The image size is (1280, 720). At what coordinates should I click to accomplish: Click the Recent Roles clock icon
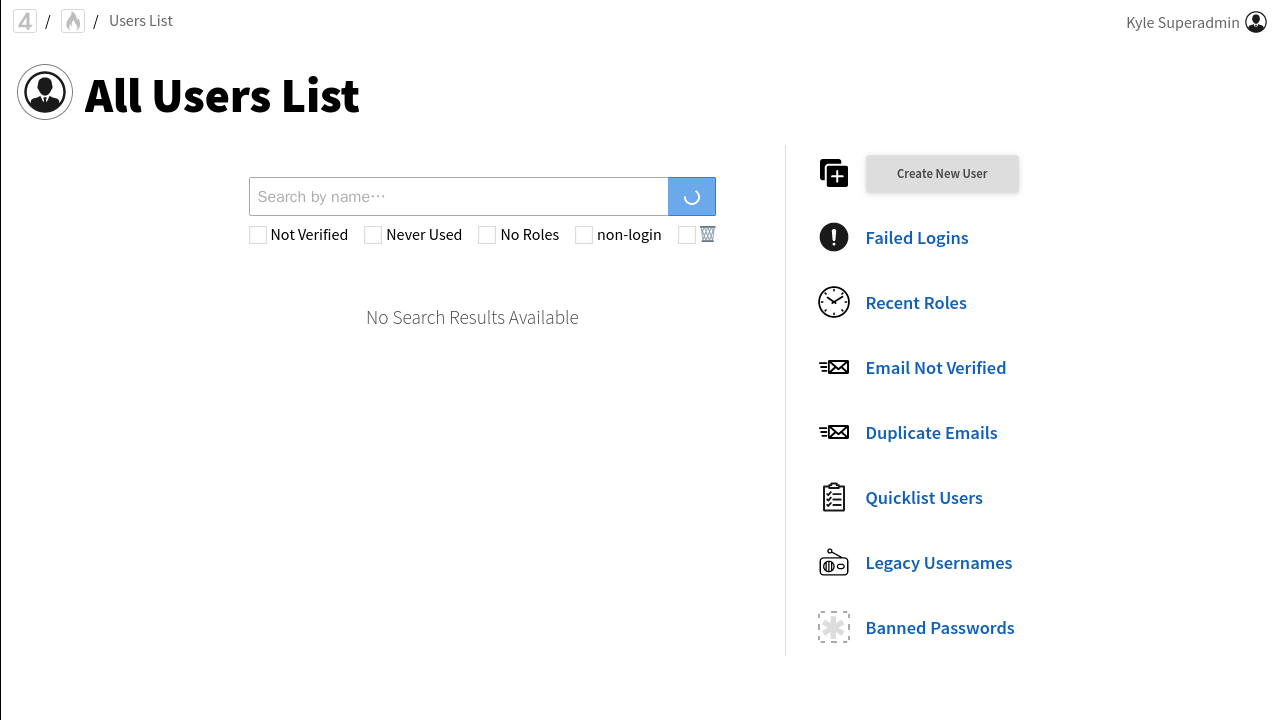[x=834, y=302]
